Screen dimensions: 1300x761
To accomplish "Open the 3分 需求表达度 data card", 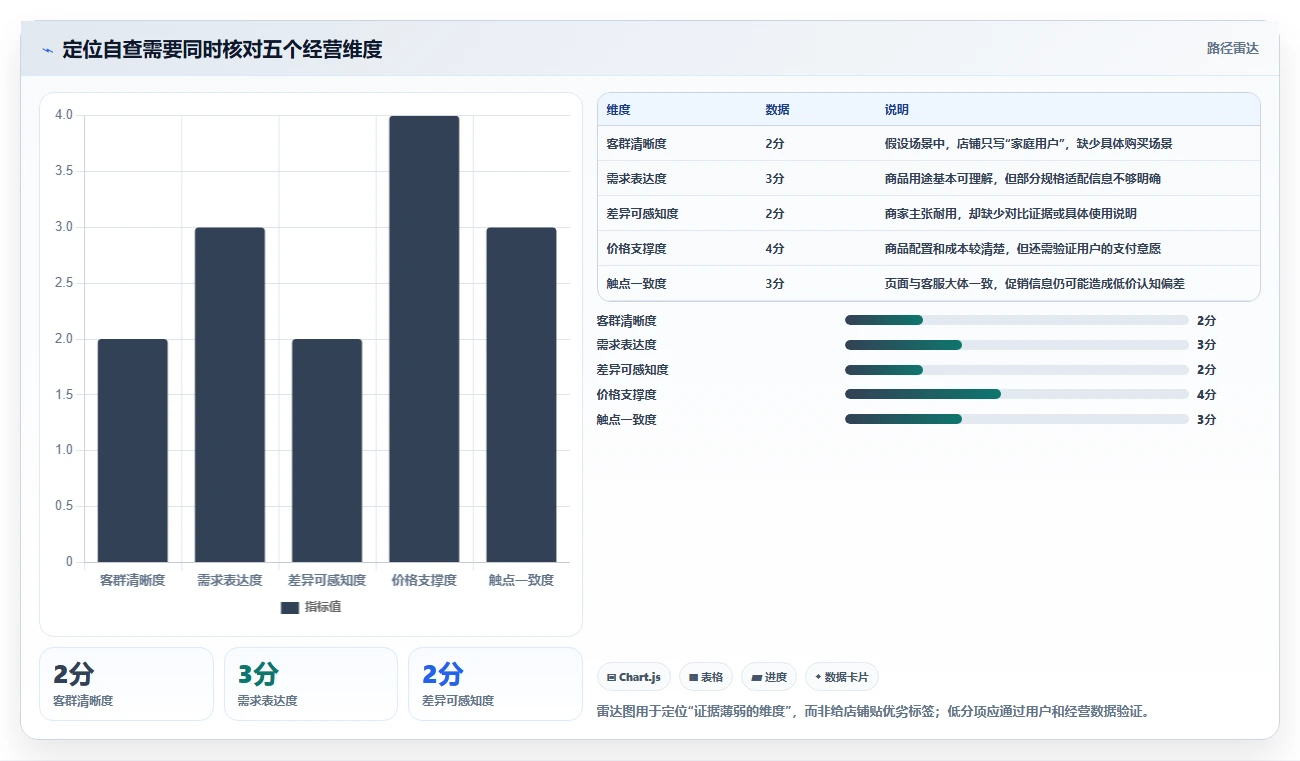I will click(x=311, y=684).
